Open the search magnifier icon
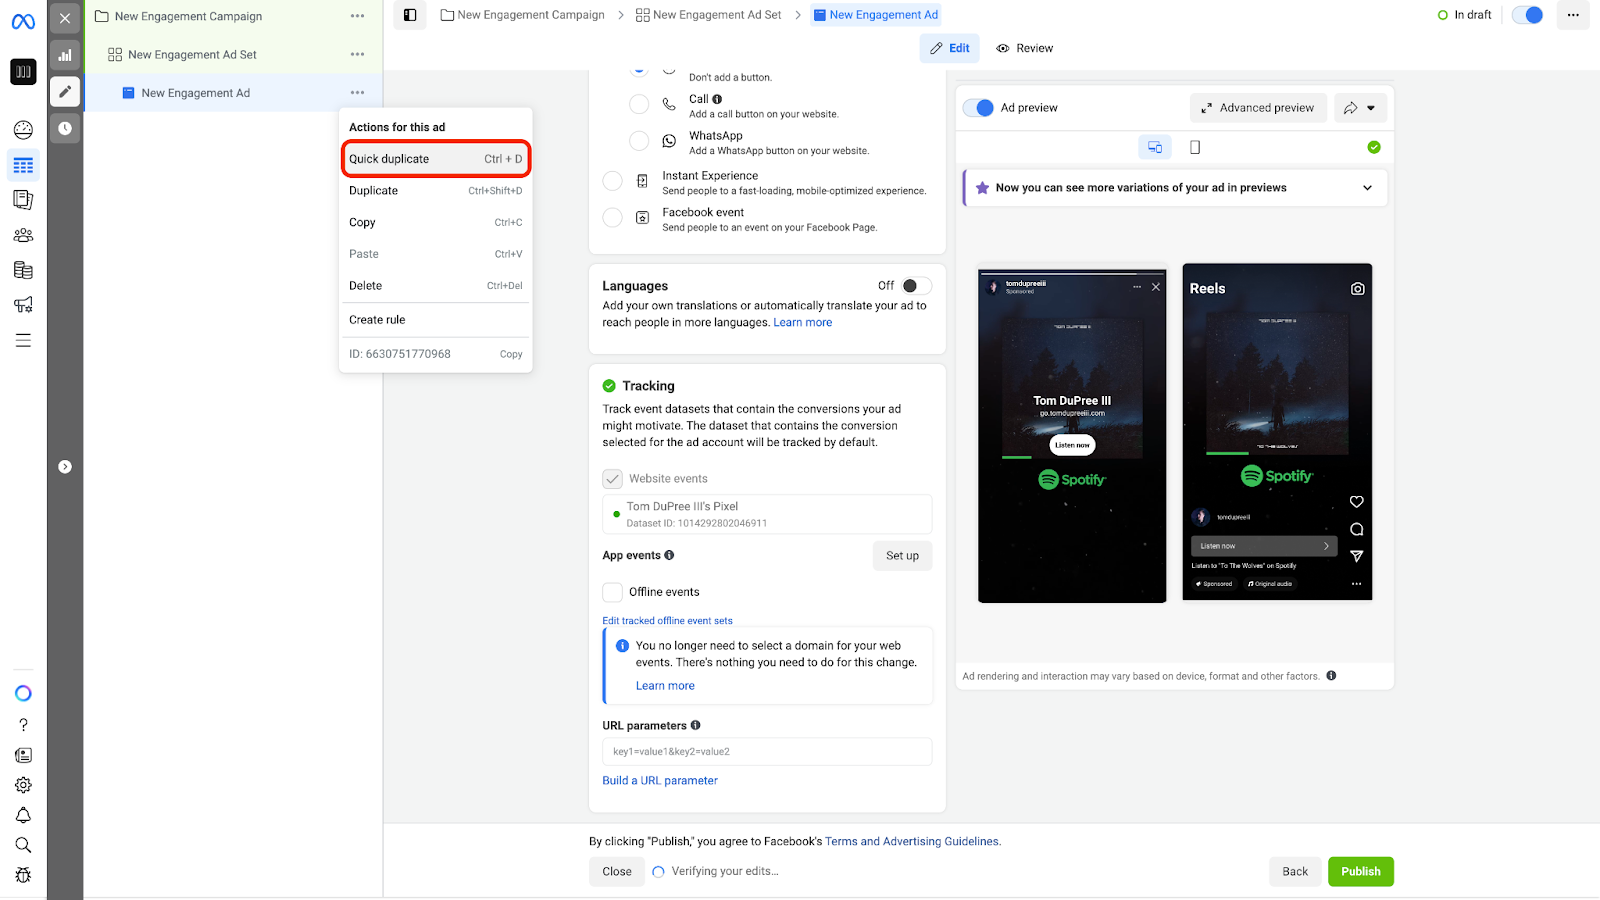1600x900 pixels. tap(23, 845)
